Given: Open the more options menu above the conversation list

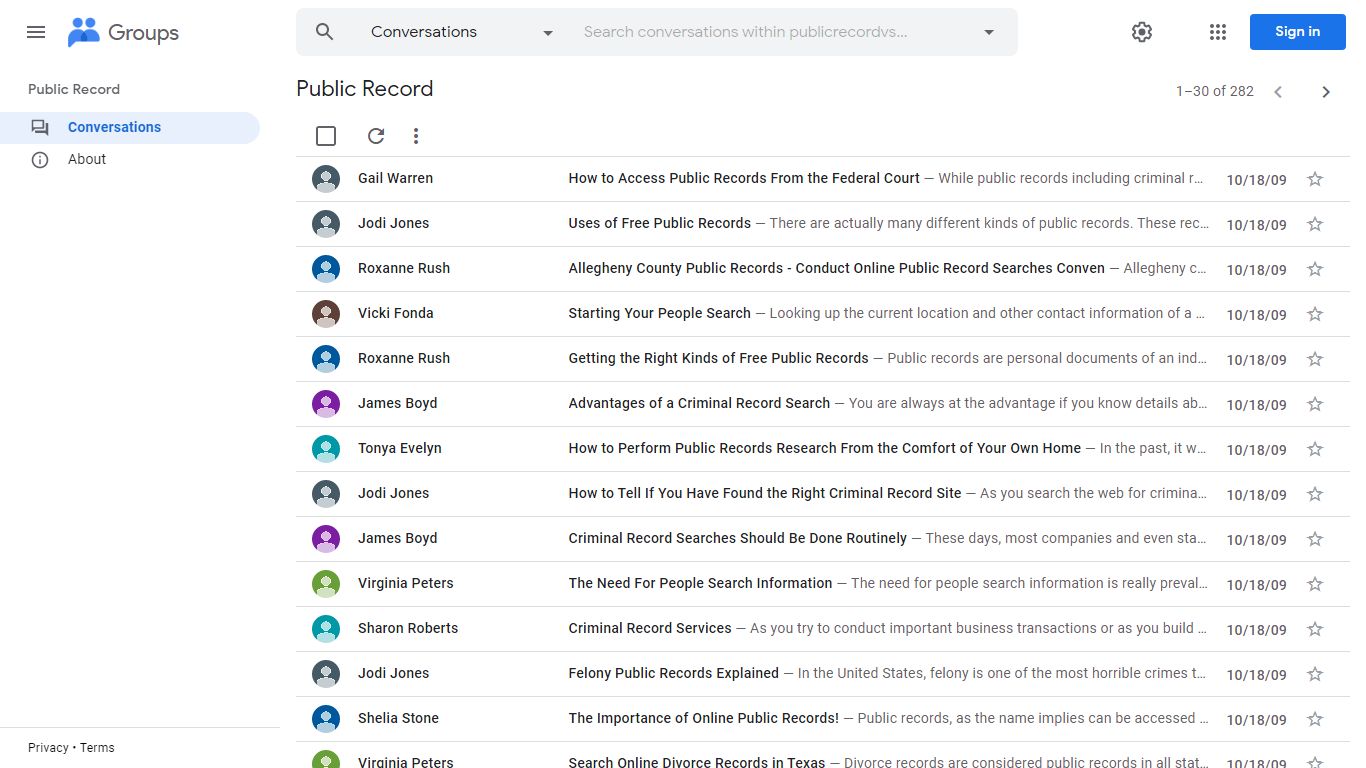Looking at the screenshot, I should coord(416,136).
